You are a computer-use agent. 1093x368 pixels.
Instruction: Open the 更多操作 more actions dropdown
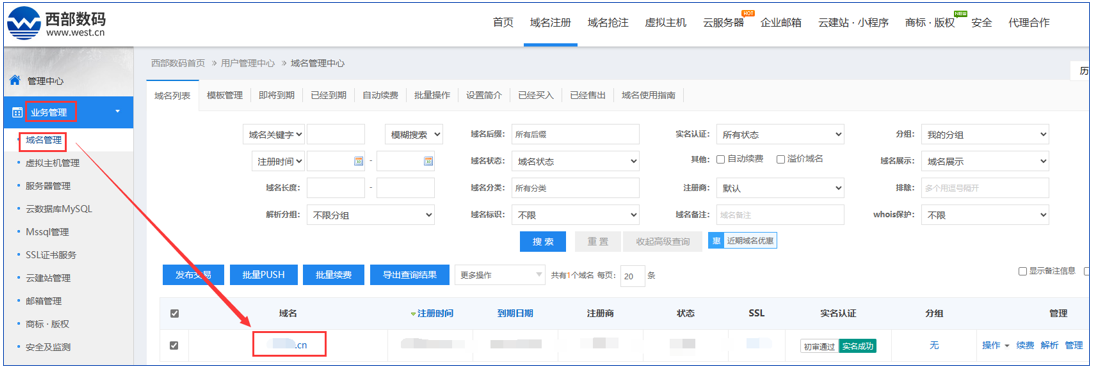click(500, 275)
